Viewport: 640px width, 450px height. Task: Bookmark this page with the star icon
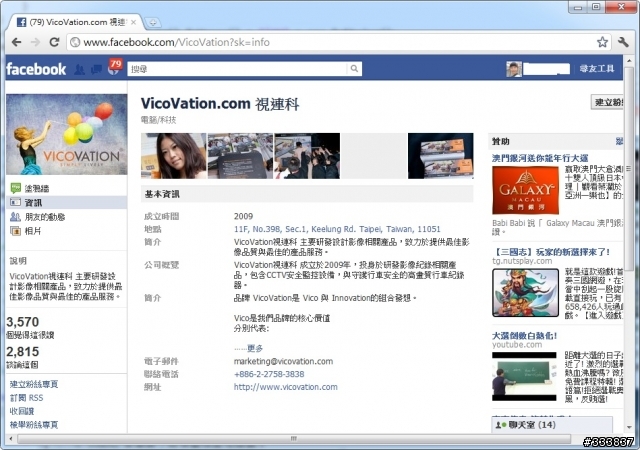[x=602, y=42]
